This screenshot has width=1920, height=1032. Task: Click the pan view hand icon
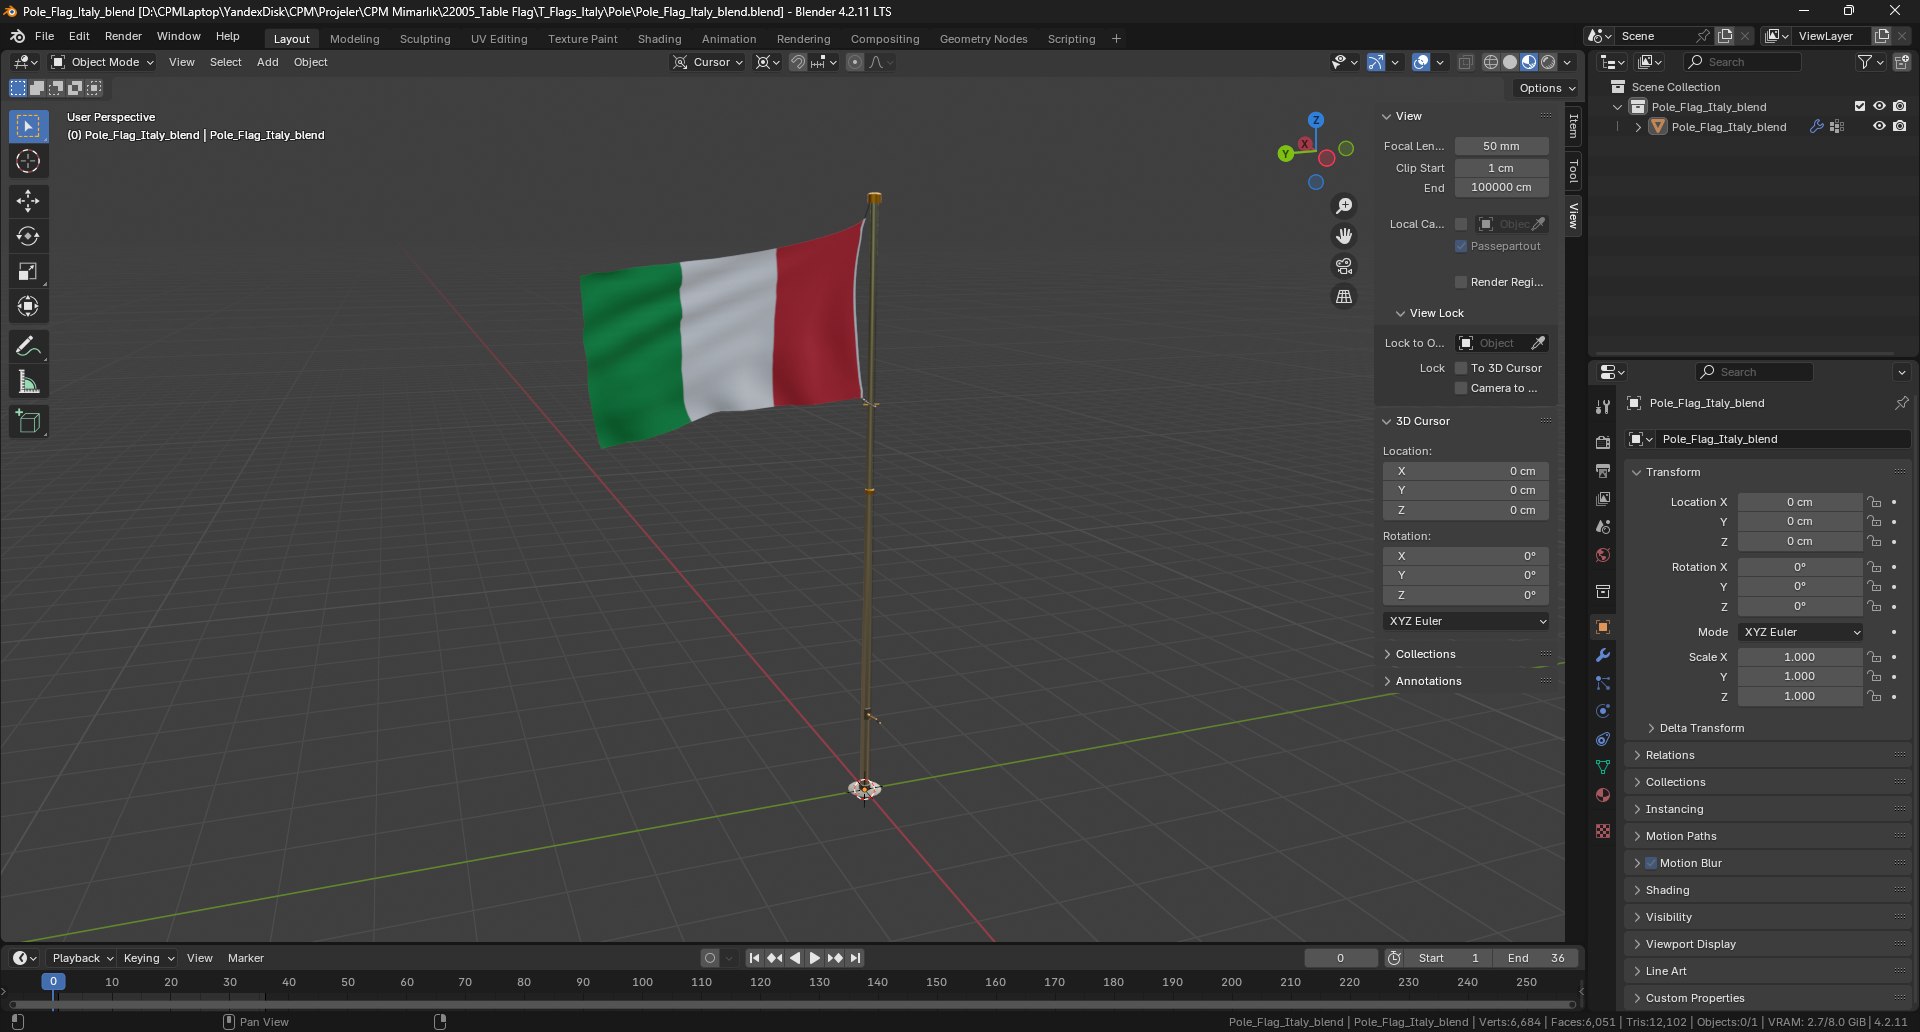tap(1344, 236)
